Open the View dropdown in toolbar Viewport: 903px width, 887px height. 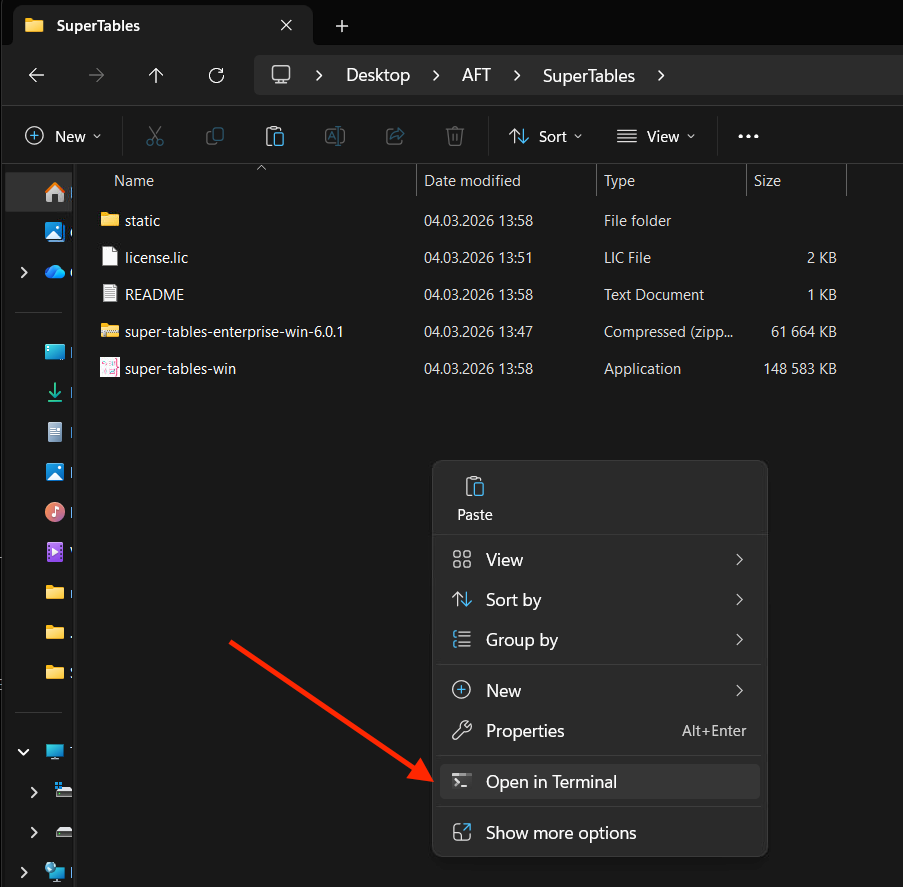click(656, 136)
